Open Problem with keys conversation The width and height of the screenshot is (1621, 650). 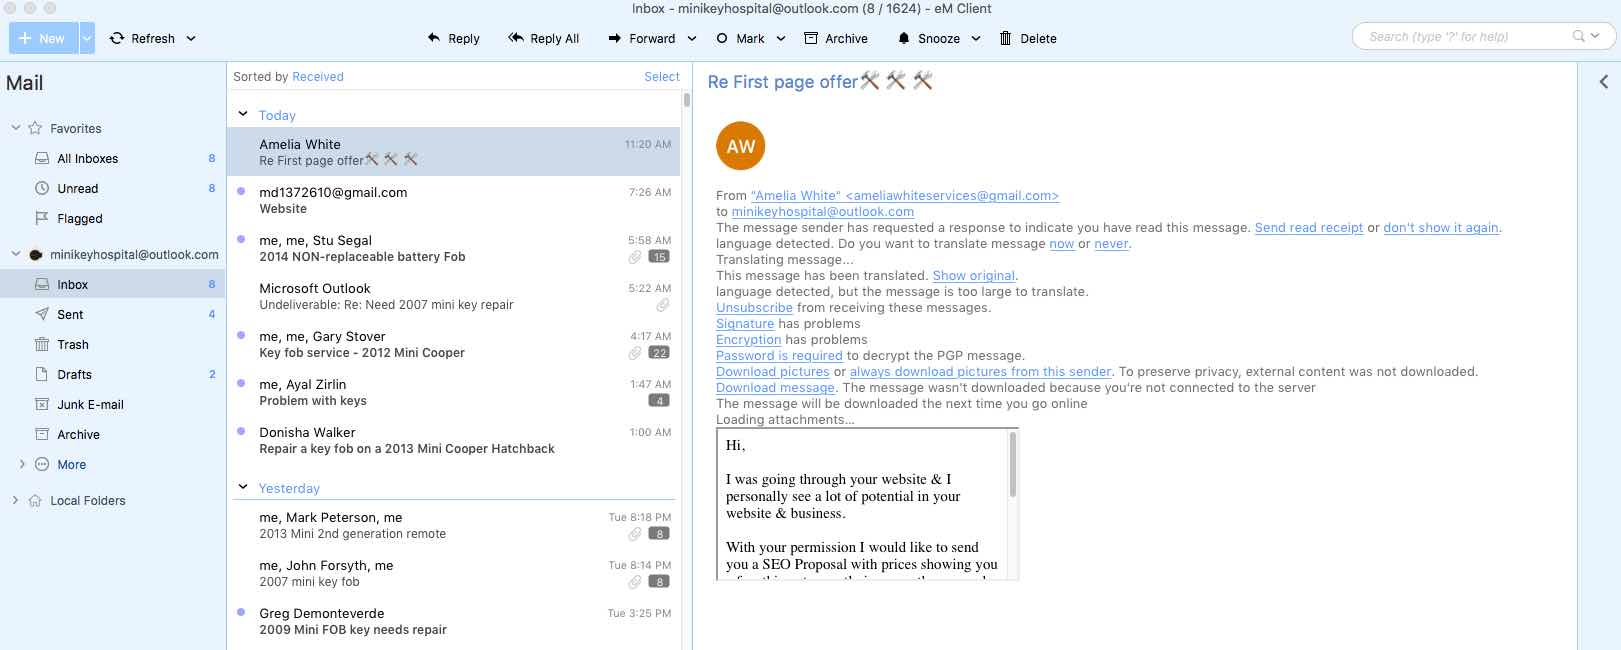point(454,392)
